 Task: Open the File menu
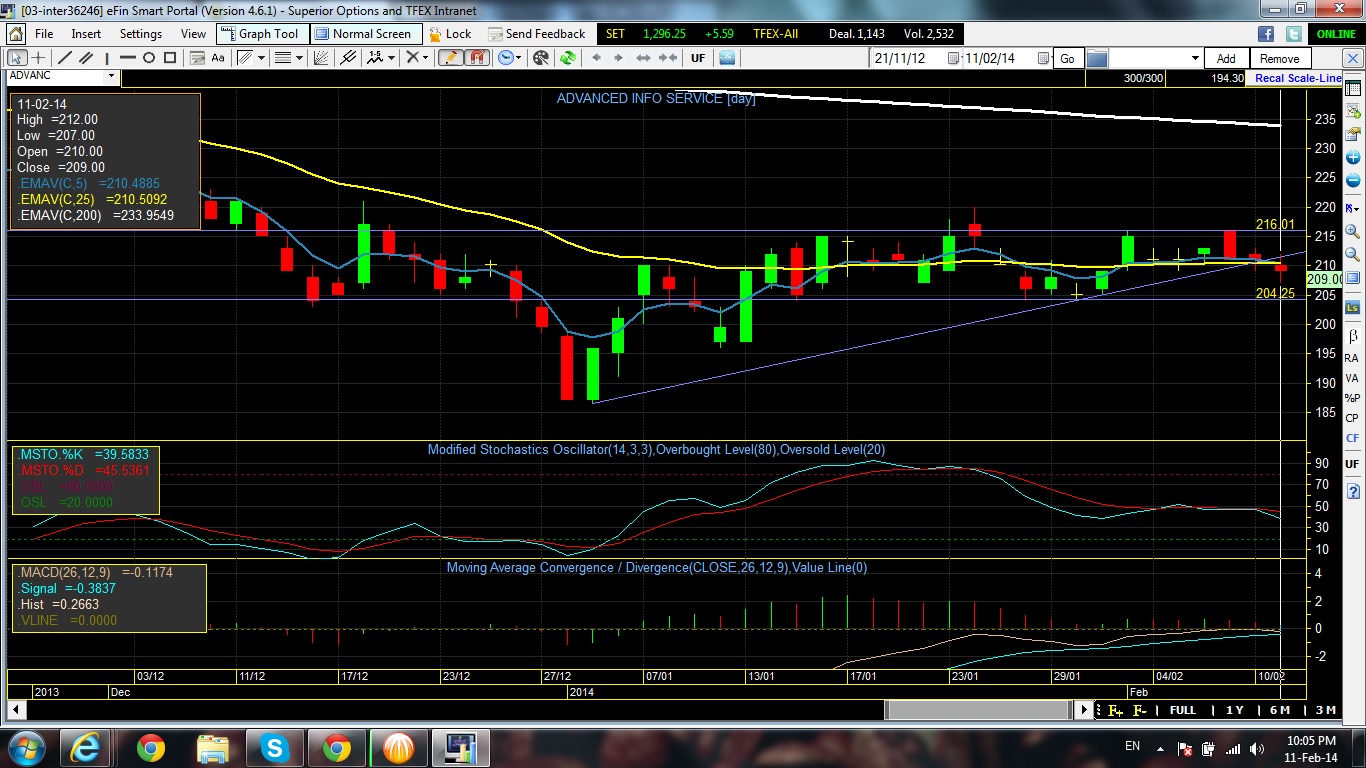[x=44, y=33]
